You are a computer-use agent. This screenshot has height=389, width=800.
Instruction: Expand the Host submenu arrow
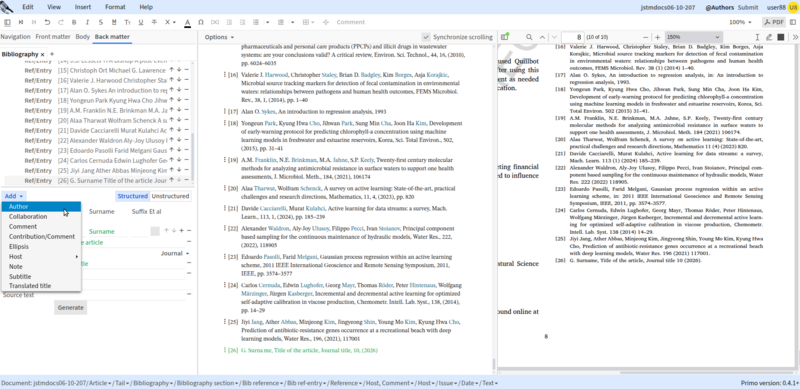pyautogui.click(x=77, y=257)
